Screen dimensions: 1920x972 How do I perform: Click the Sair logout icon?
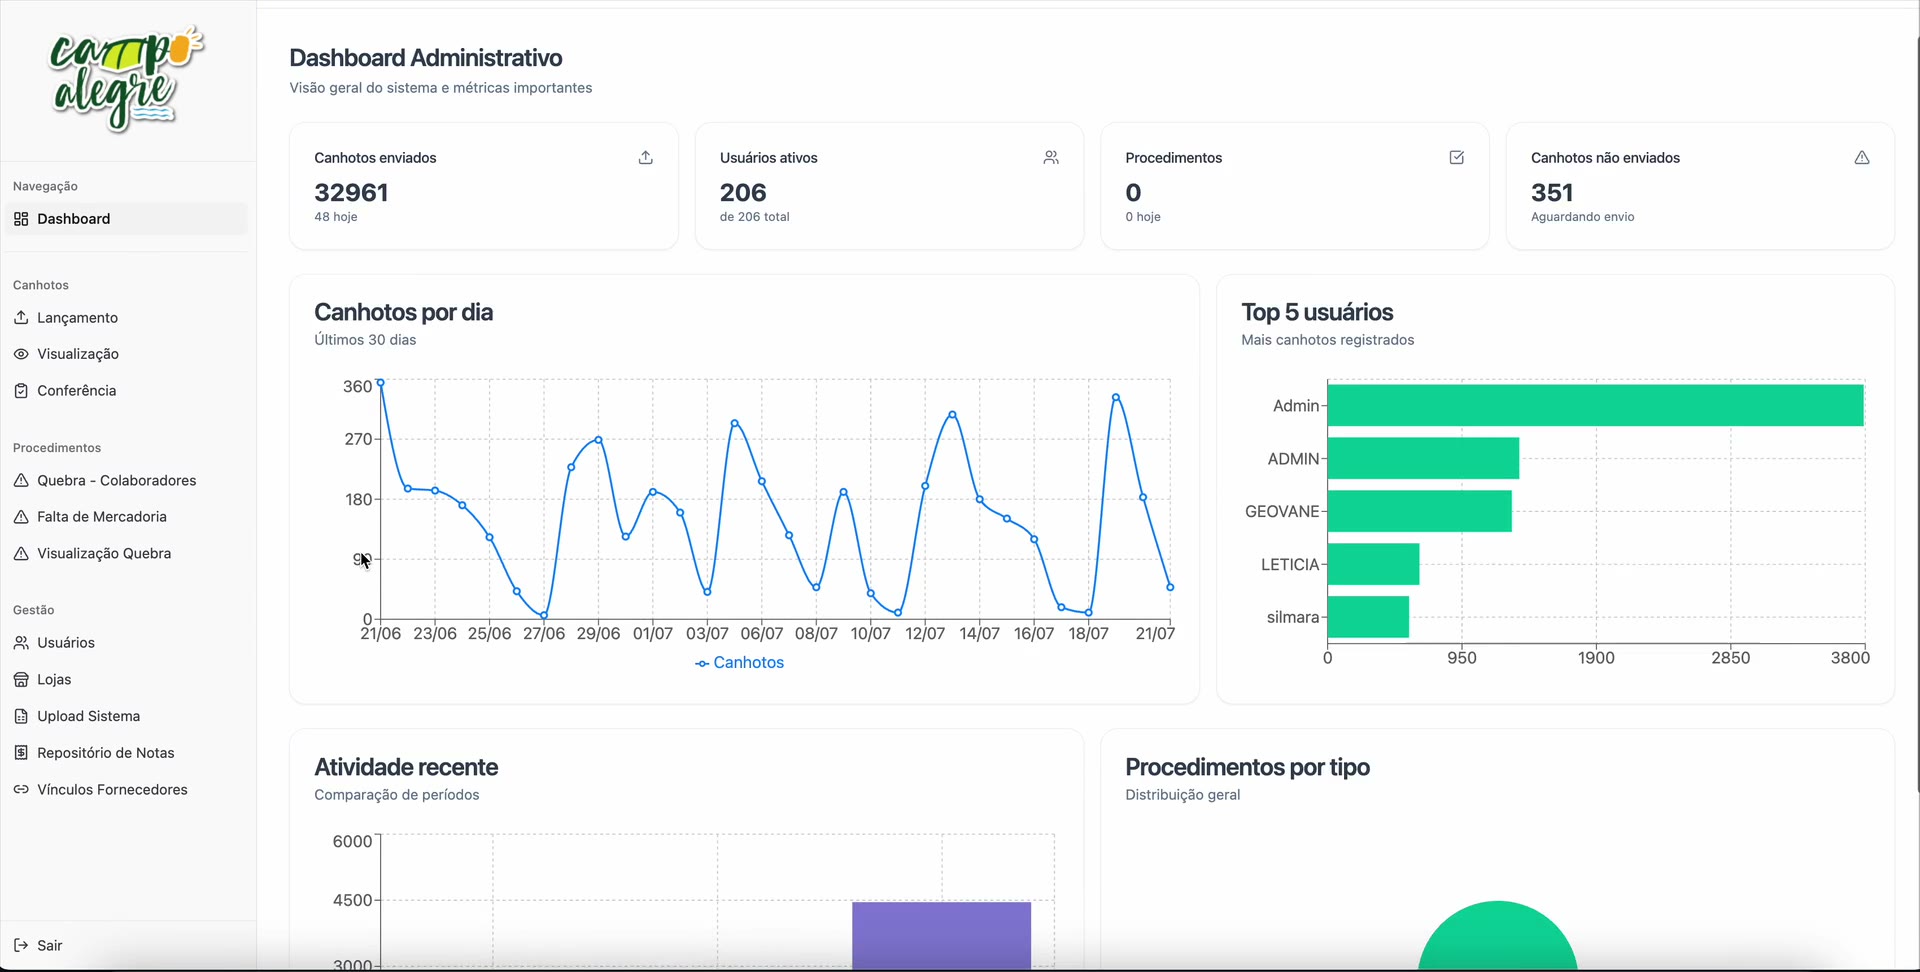[21, 946]
